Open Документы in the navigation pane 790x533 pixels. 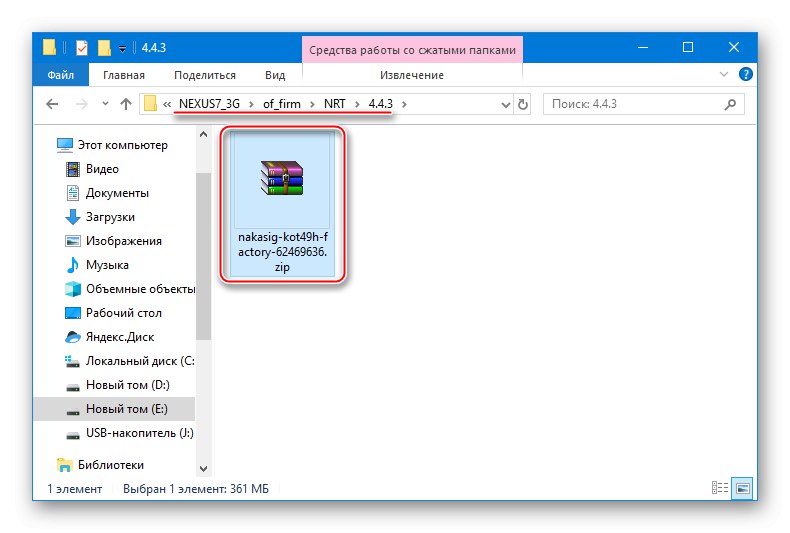point(117,193)
